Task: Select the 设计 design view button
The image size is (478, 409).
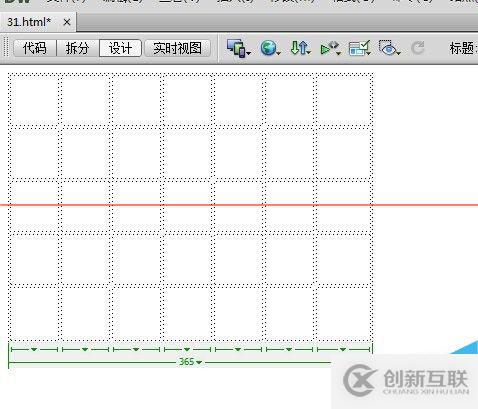Action: [x=120, y=48]
